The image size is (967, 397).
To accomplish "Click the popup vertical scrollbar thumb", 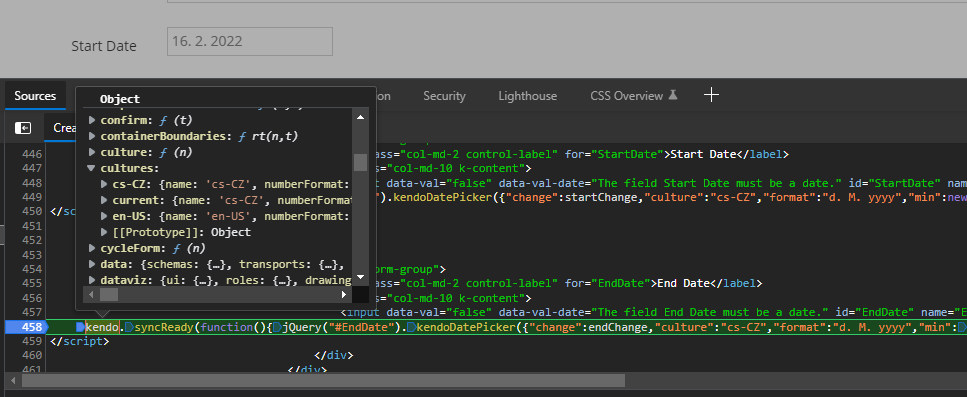I will tap(360, 162).
